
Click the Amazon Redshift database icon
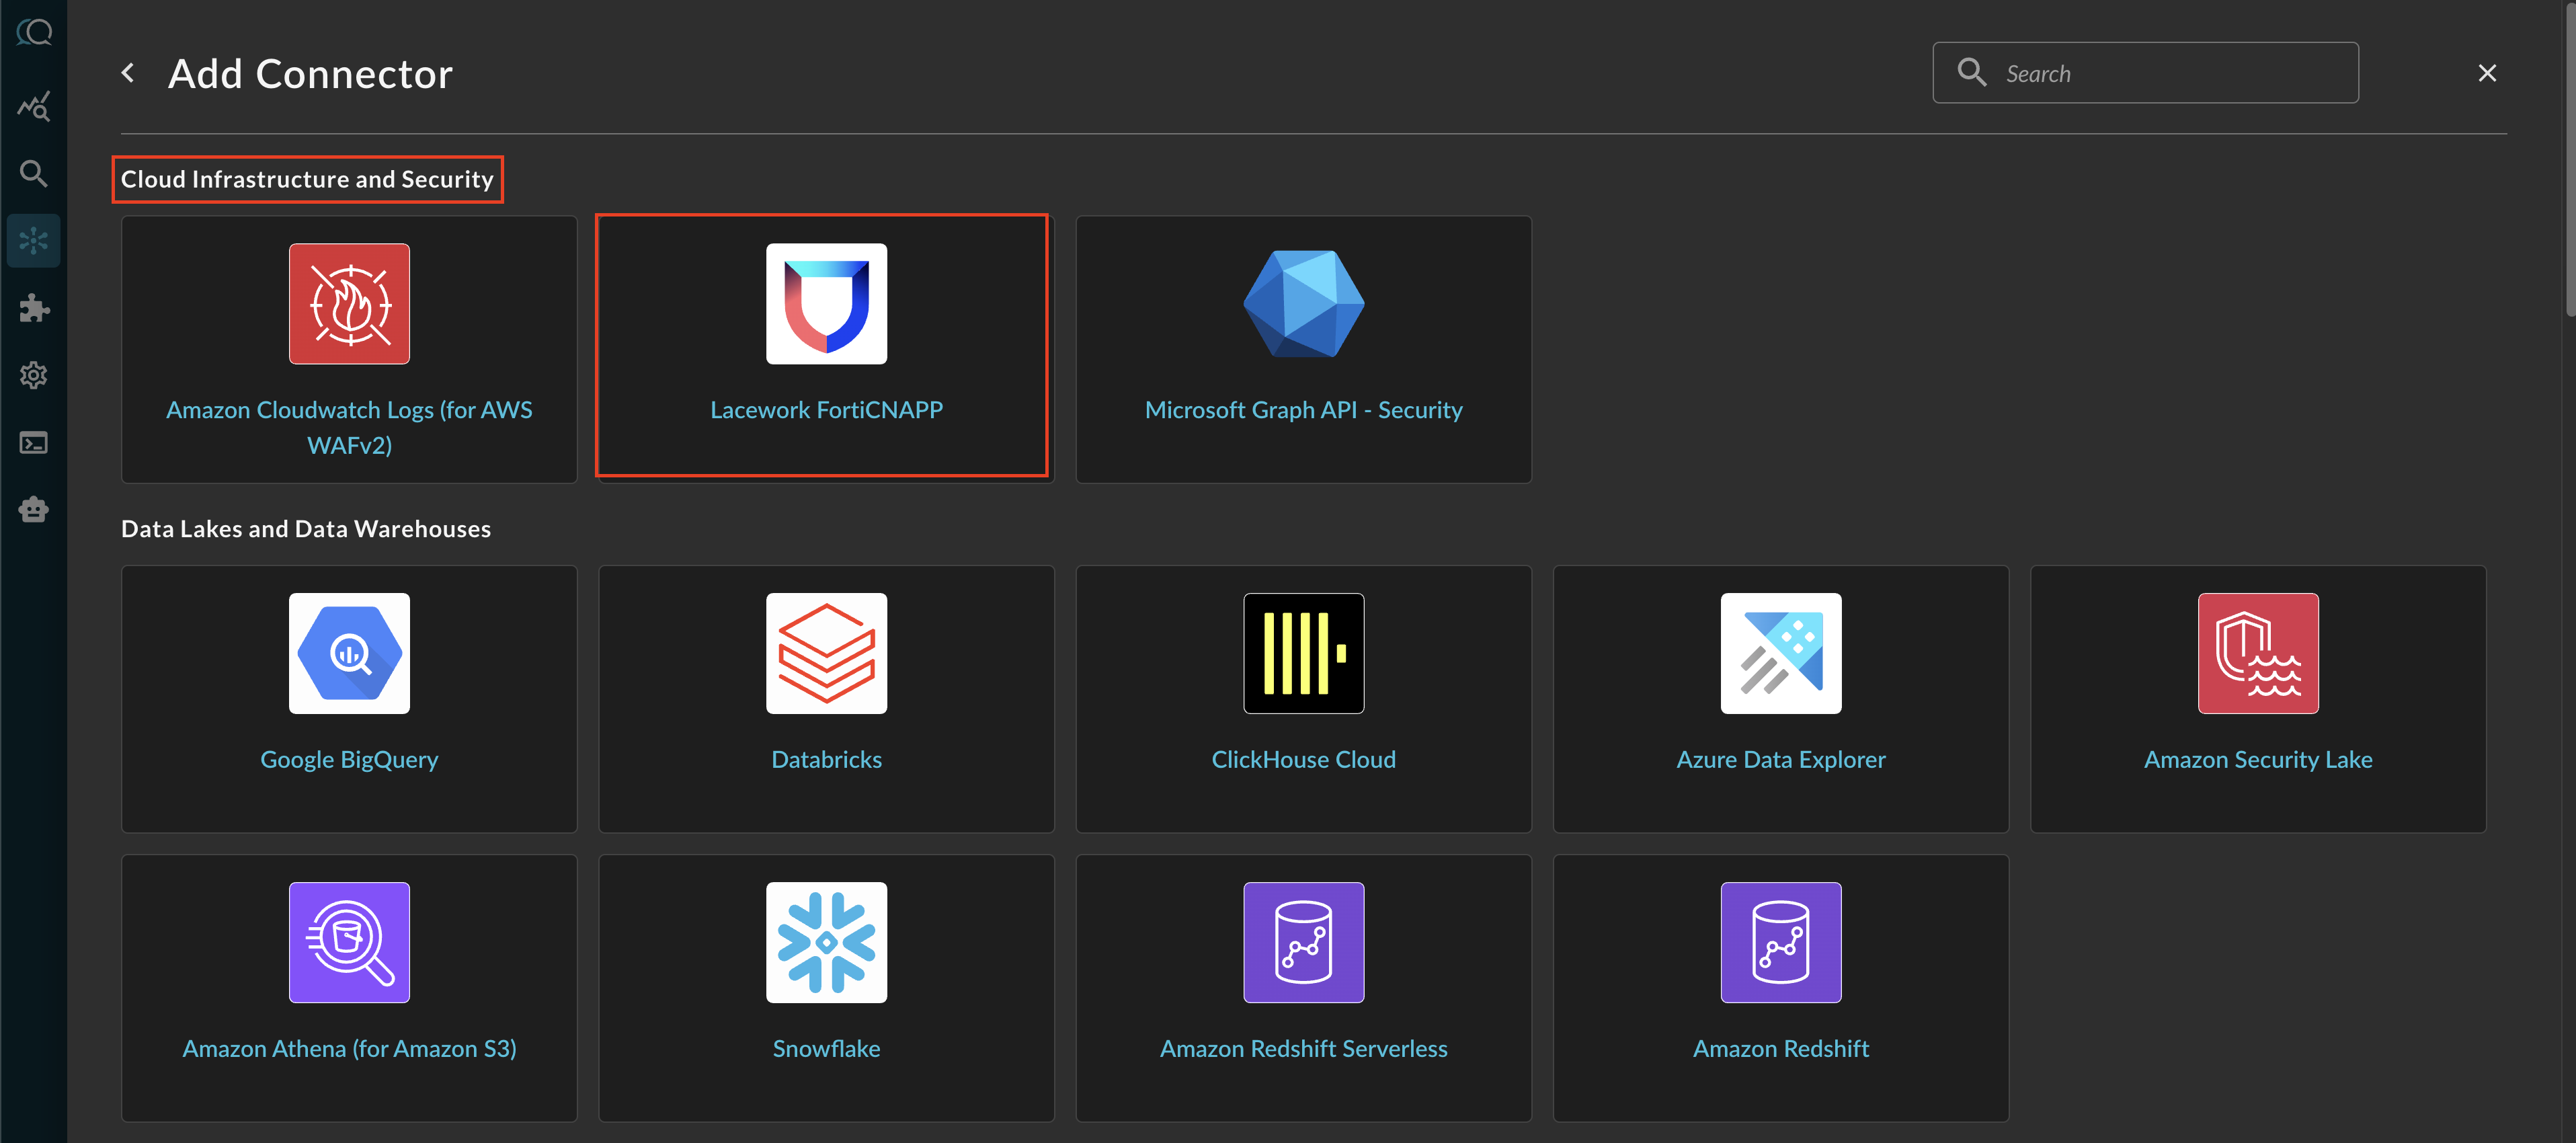point(1780,942)
